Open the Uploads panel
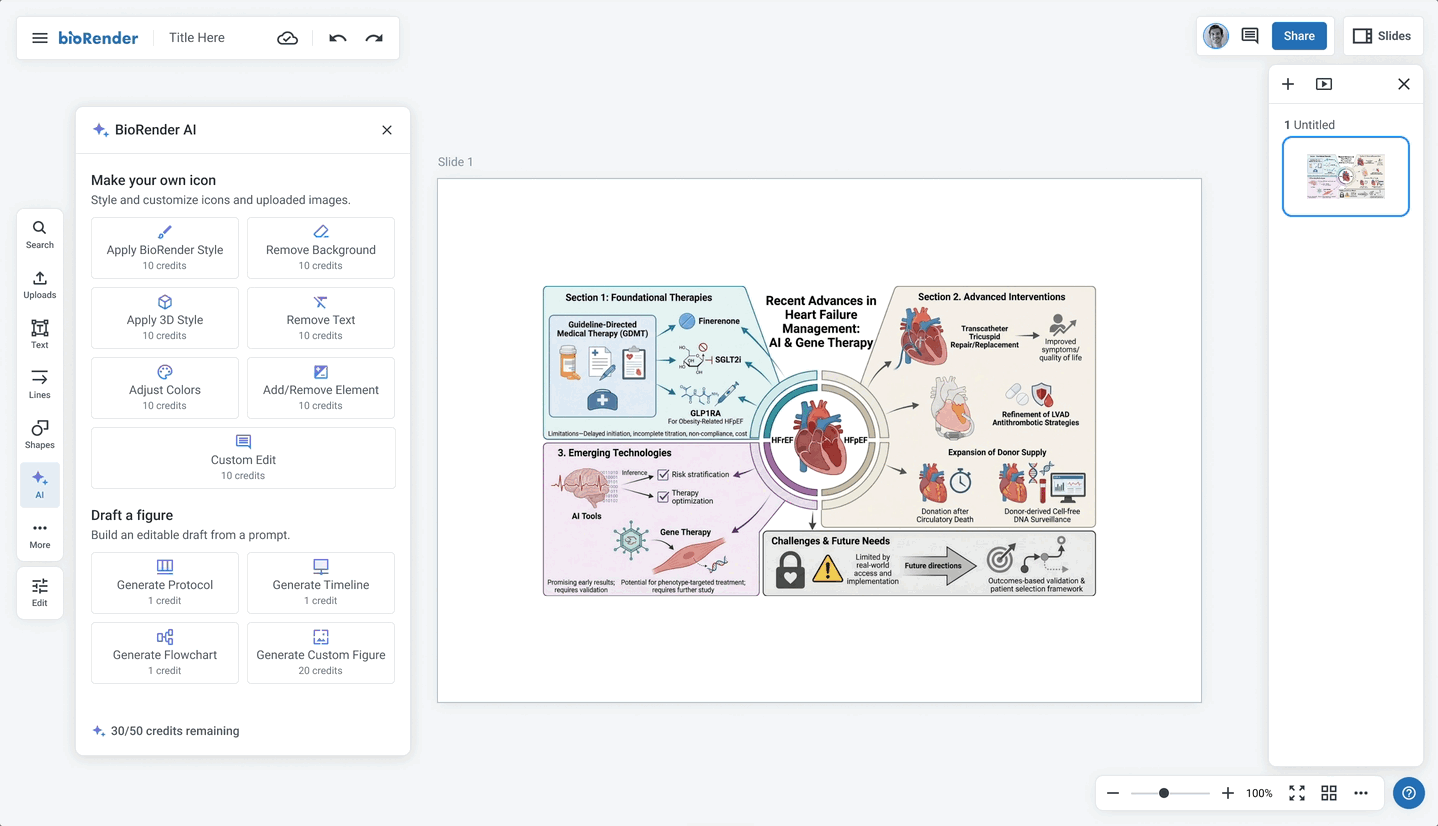Image resolution: width=1438 pixels, height=826 pixels. (40, 284)
